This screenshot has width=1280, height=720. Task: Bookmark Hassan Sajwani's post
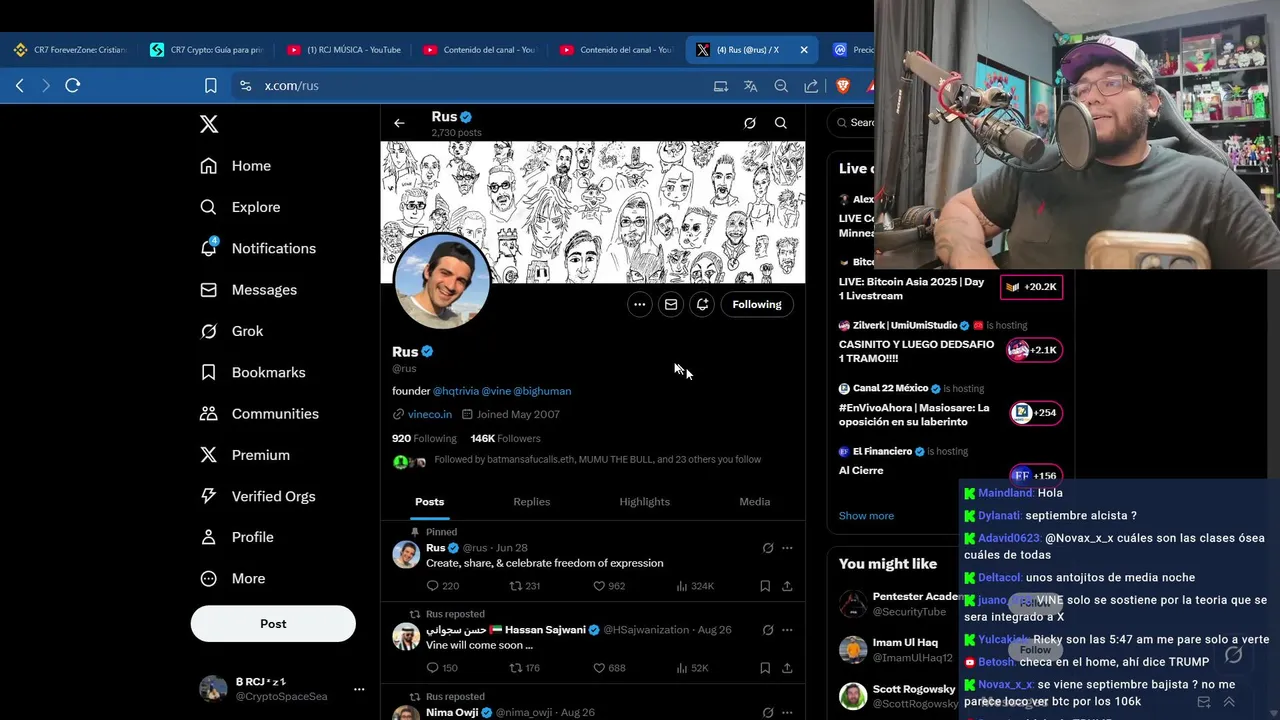[765, 668]
